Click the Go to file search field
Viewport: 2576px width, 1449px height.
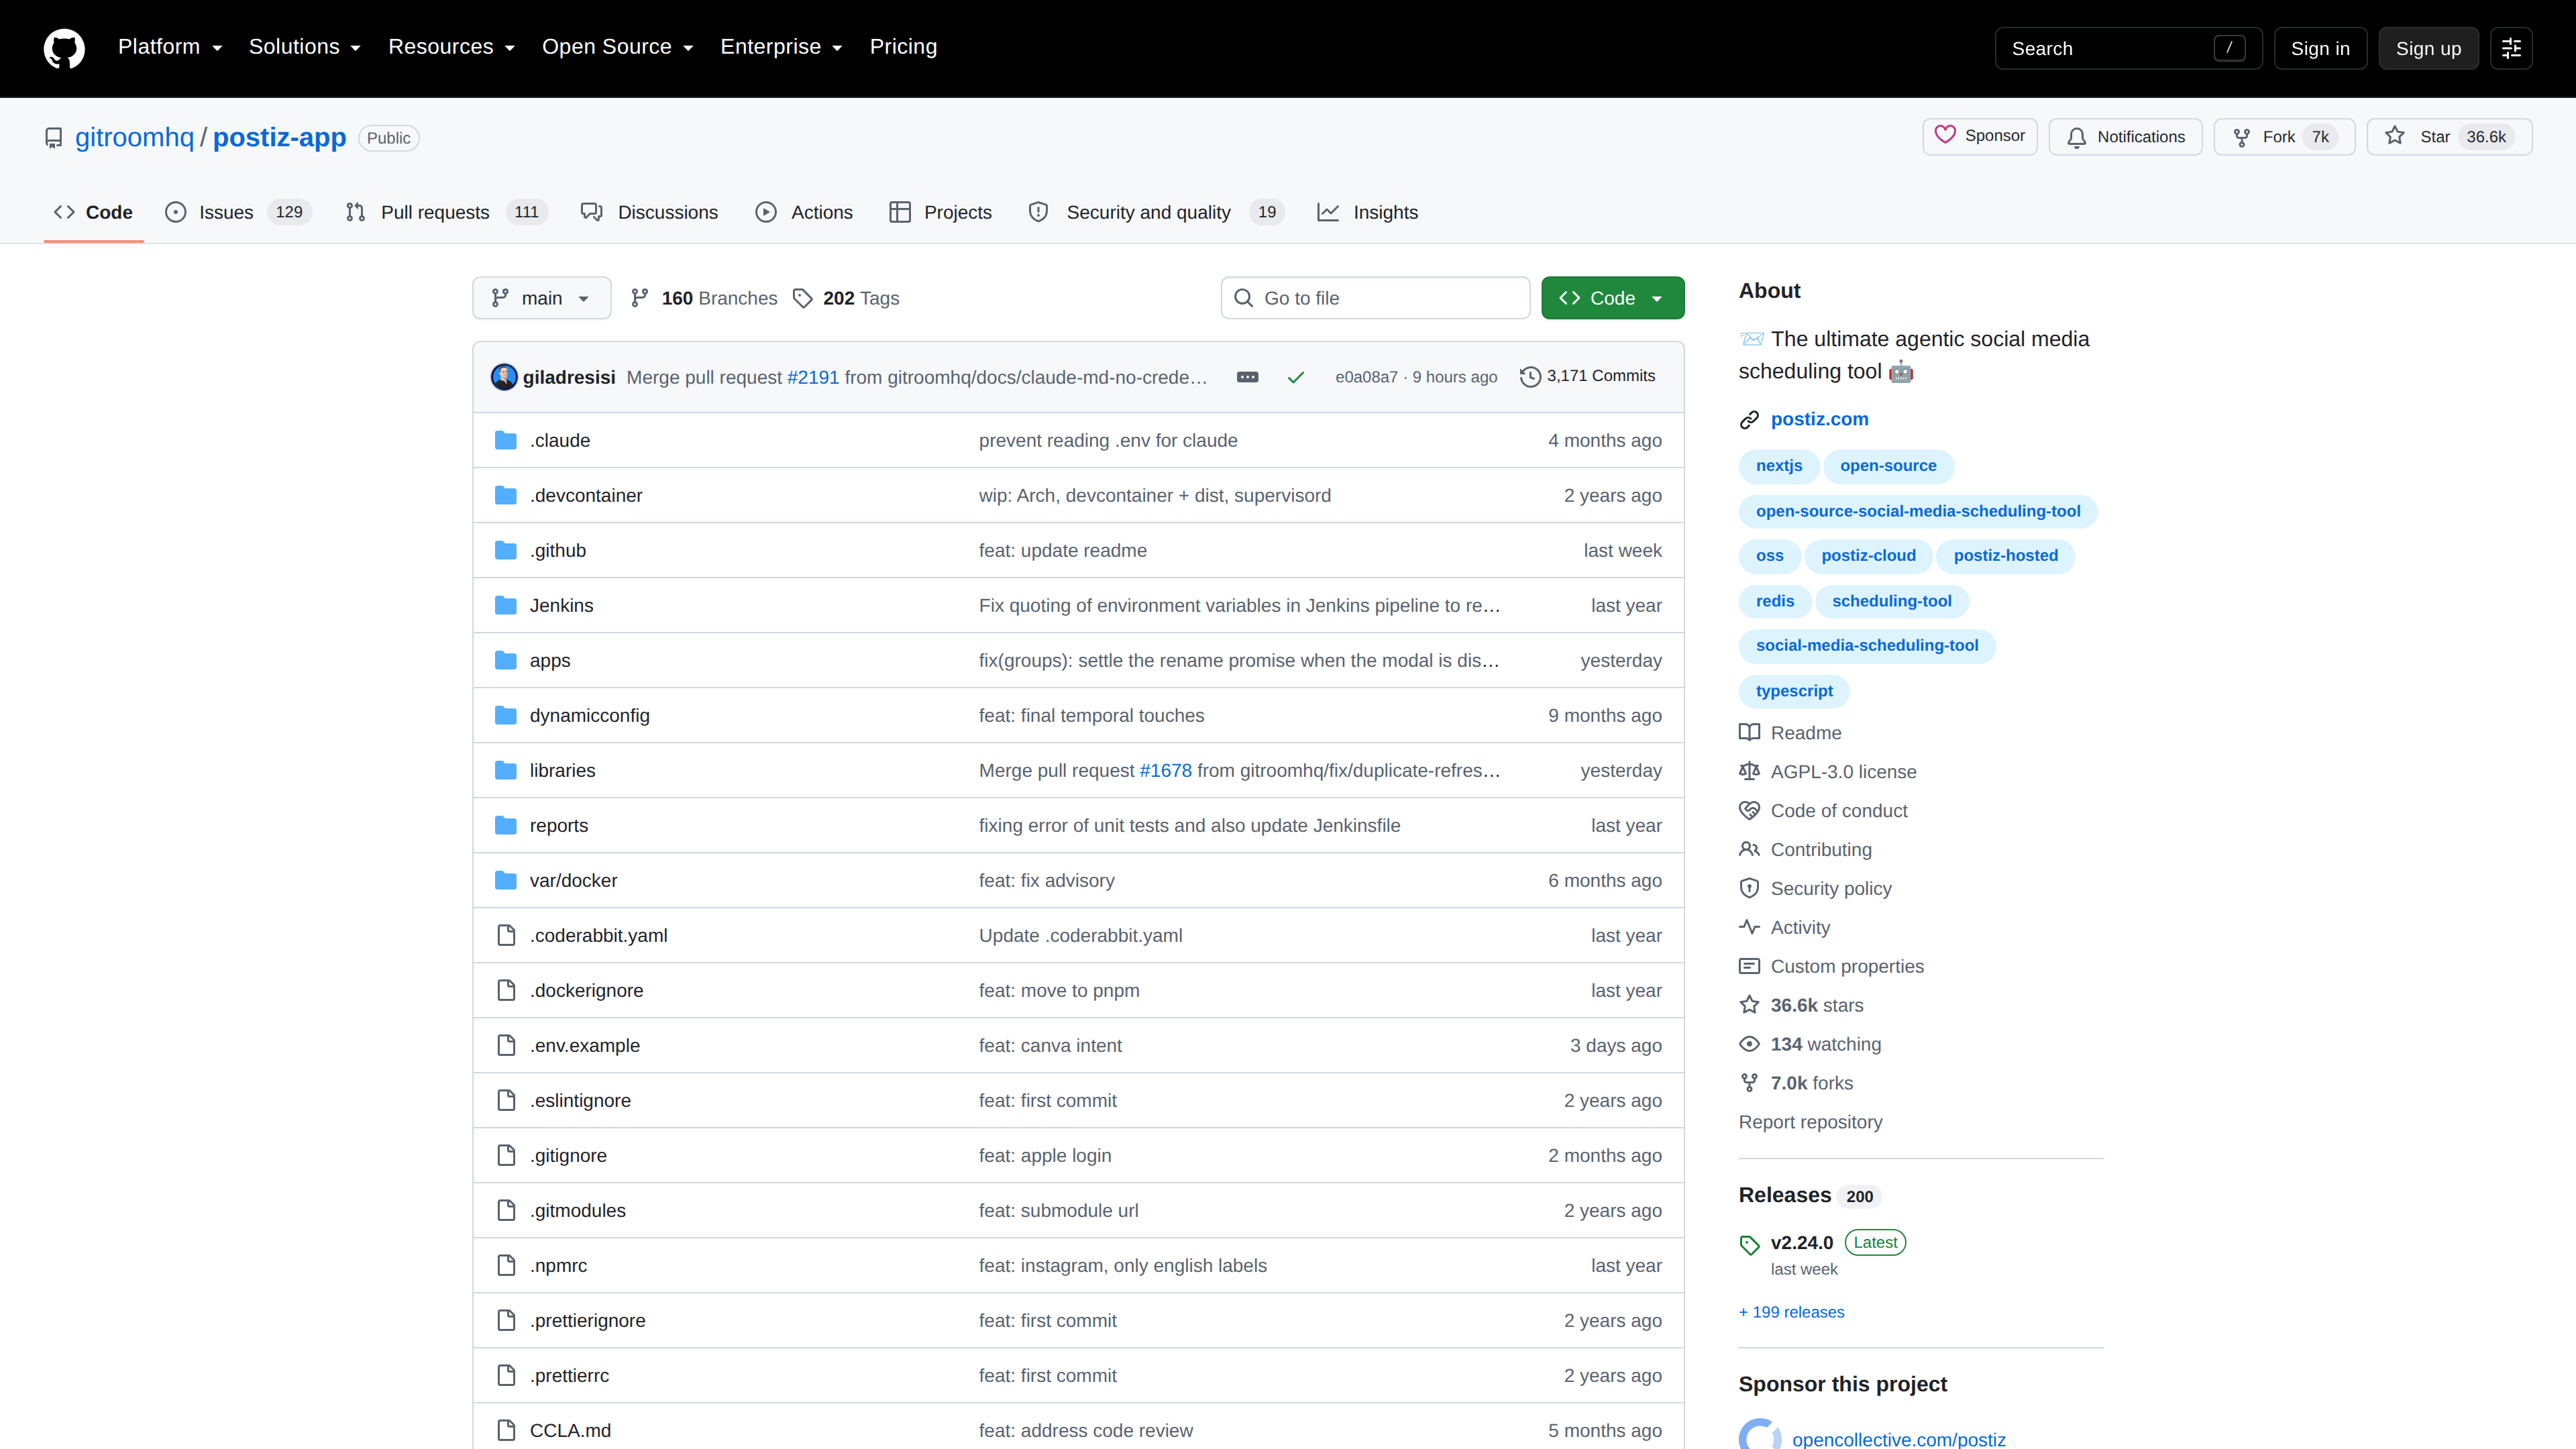coord(1375,298)
